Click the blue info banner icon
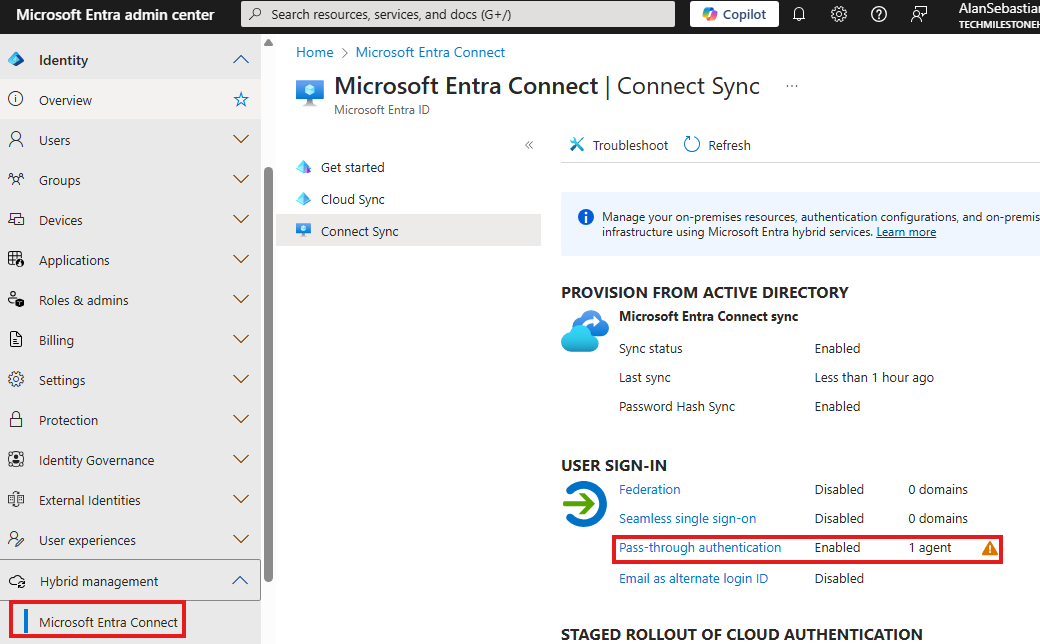The height and width of the screenshot is (644, 1040). coord(585,217)
